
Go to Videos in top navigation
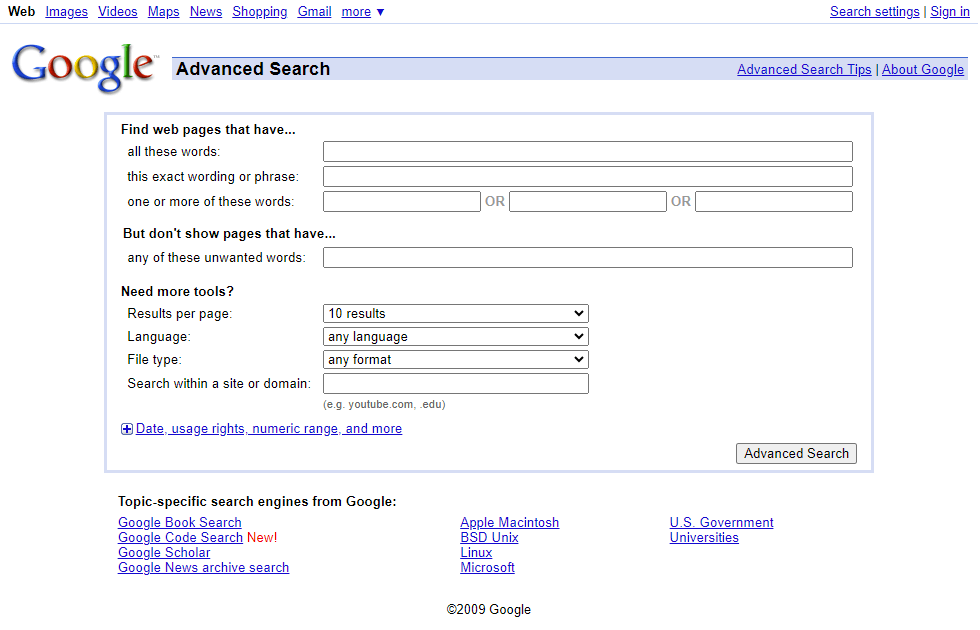(x=118, y=11)
